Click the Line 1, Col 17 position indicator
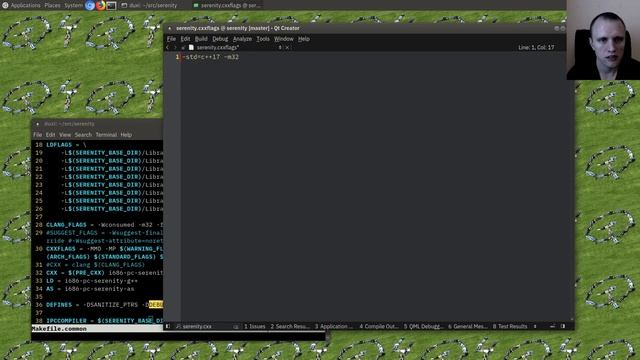 (536, 47)
